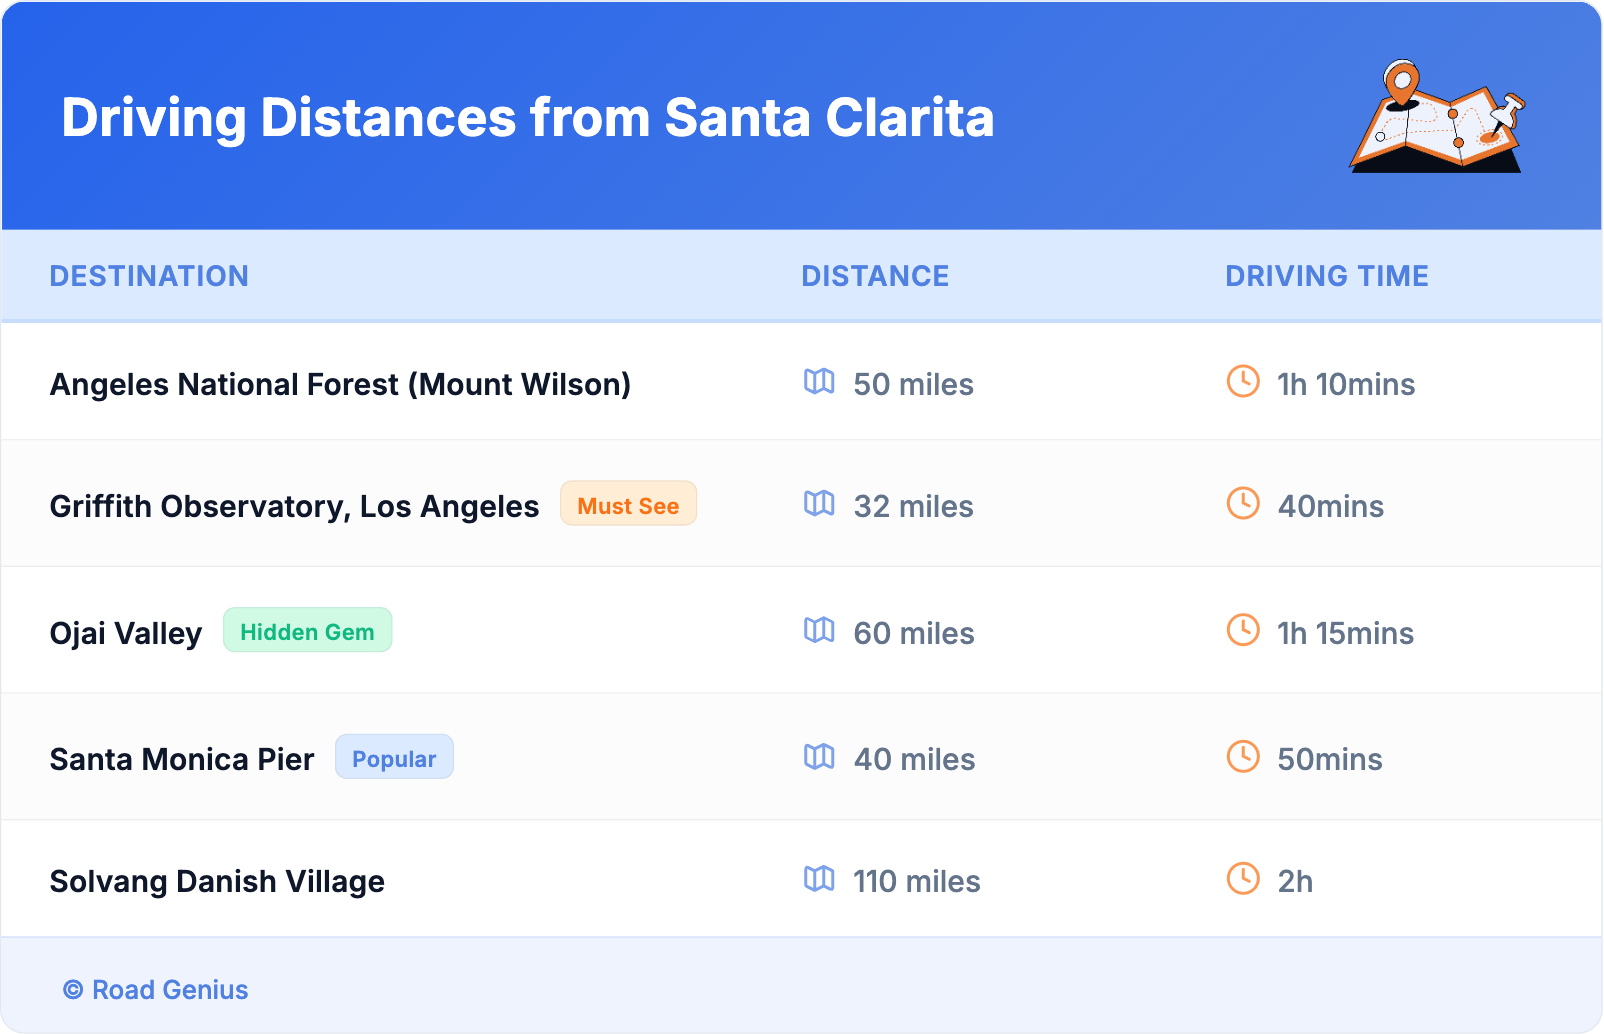Click the map icon beside 50 miles
The image size is (1604, 1034).
click(819, 382)
